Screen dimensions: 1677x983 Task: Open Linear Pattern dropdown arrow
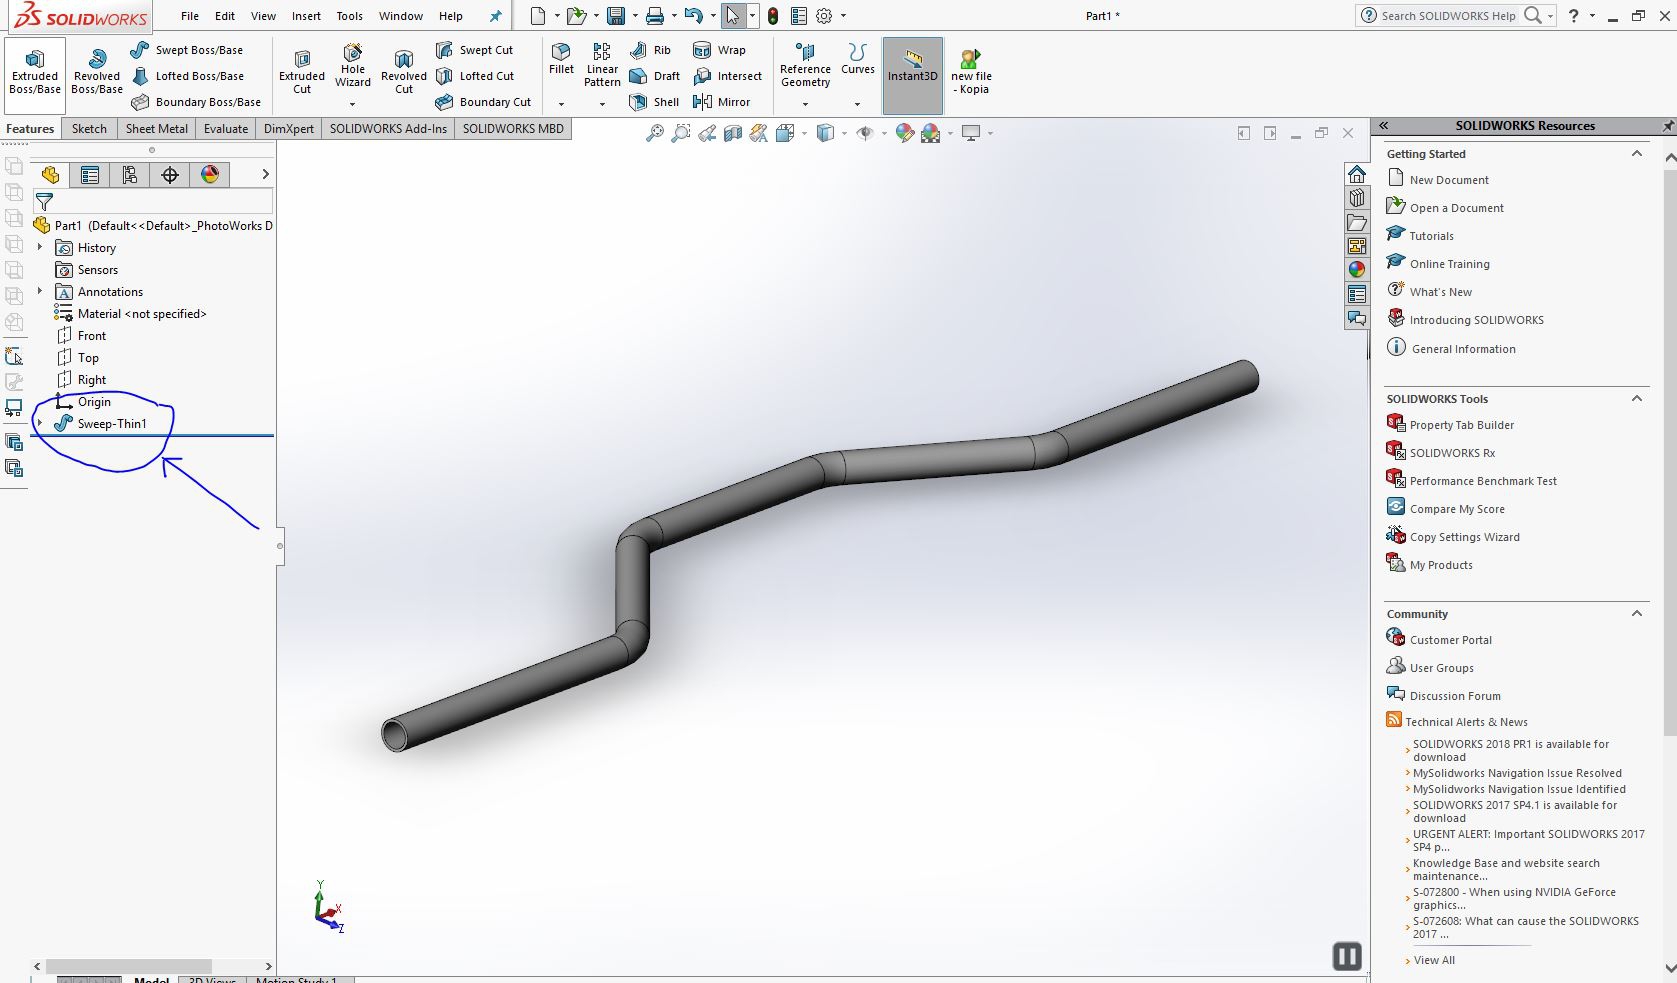pos(602,104)
